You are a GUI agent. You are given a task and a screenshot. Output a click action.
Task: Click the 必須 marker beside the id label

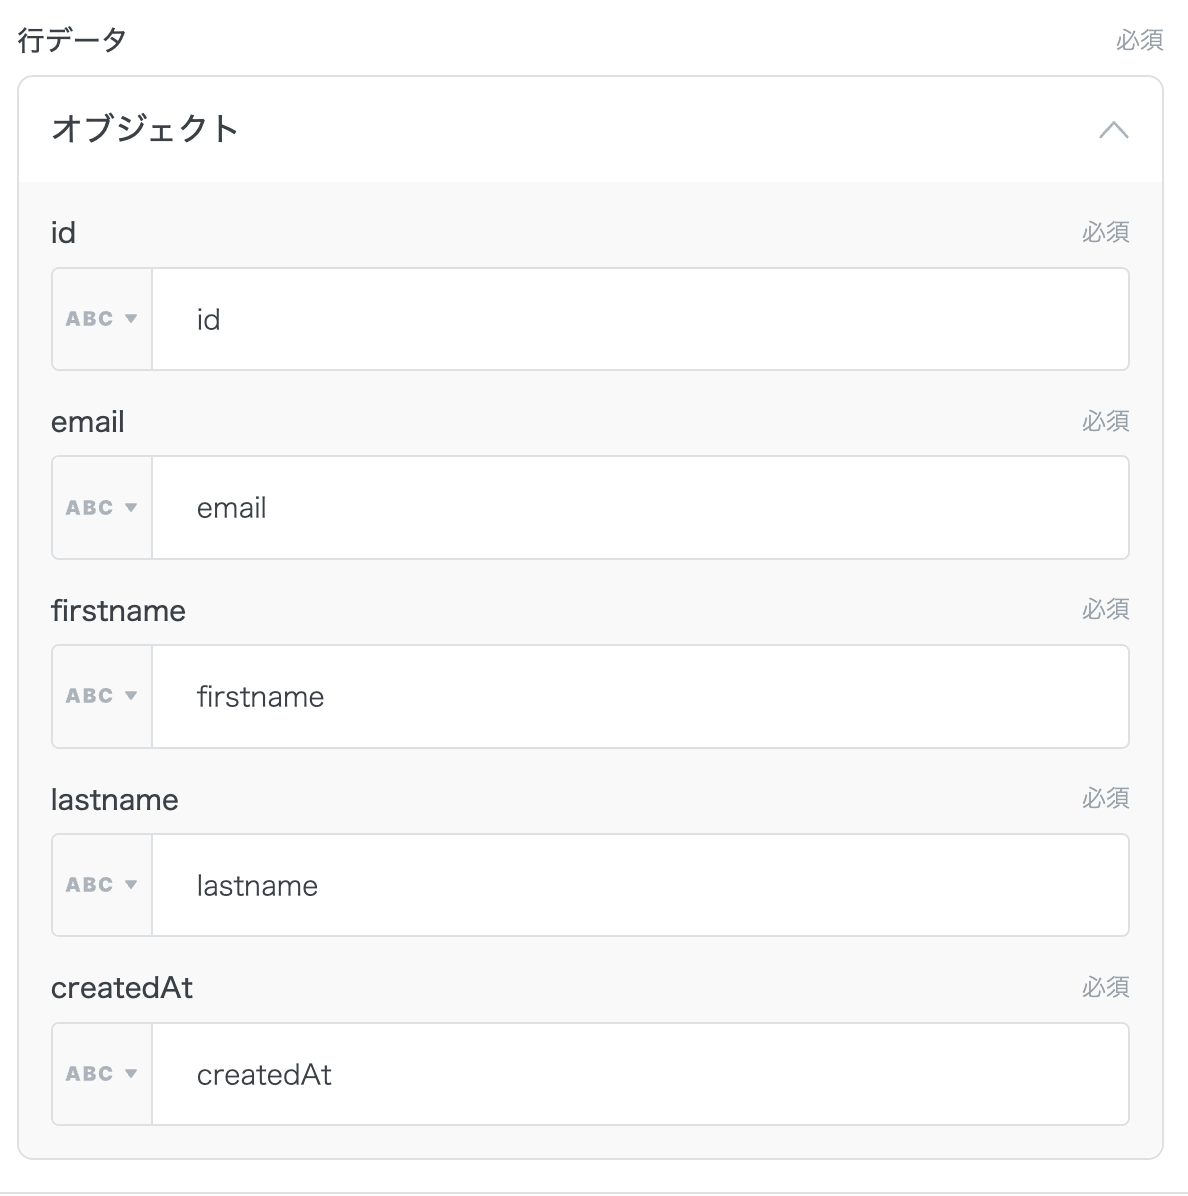click(x=1105, y=233)
